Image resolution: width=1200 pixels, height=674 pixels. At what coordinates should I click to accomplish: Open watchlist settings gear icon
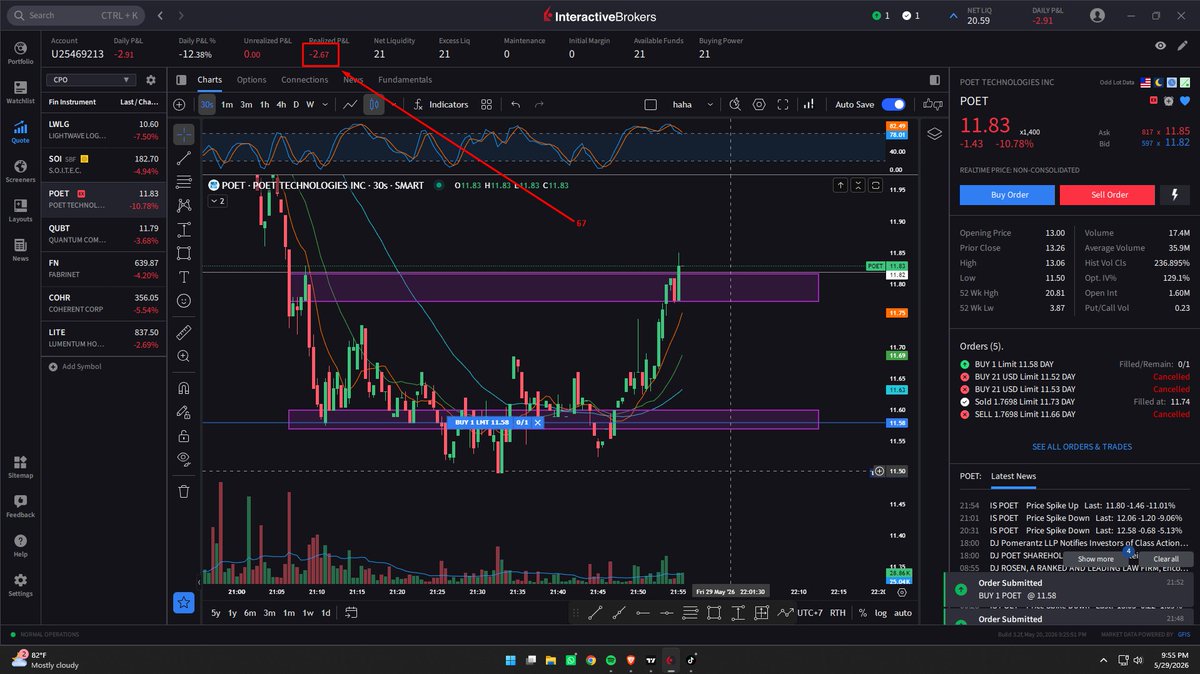[x=151, y=80]
